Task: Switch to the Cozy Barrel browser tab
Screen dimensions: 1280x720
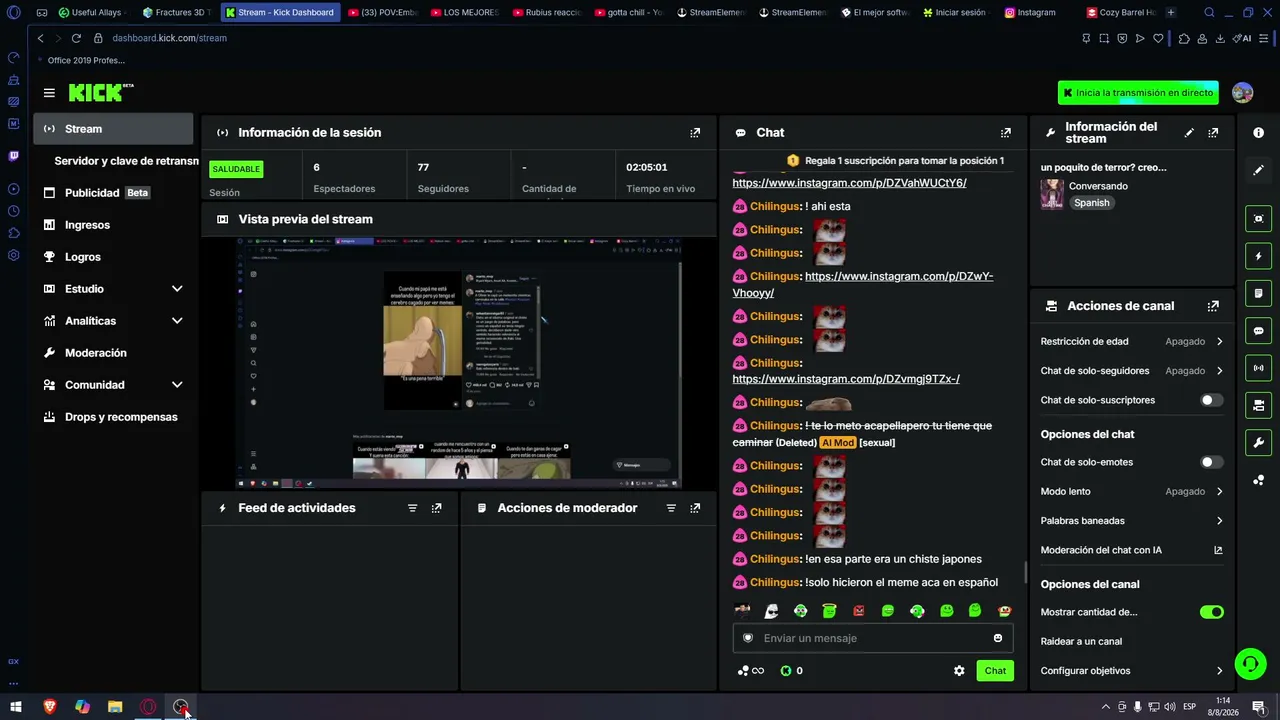Action: (x=1121, y=13)
